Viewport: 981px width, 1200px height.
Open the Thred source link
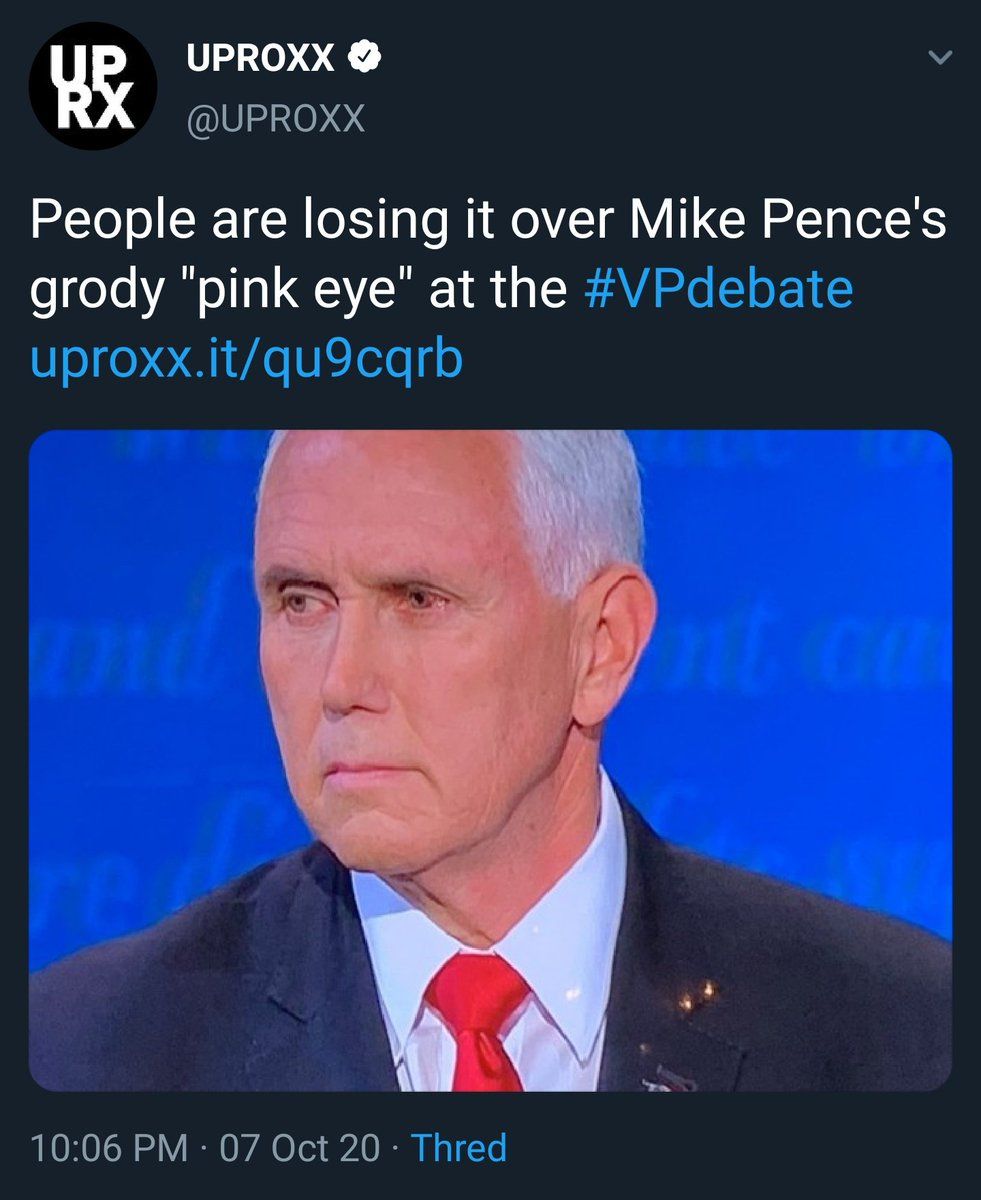[459, 1147]
